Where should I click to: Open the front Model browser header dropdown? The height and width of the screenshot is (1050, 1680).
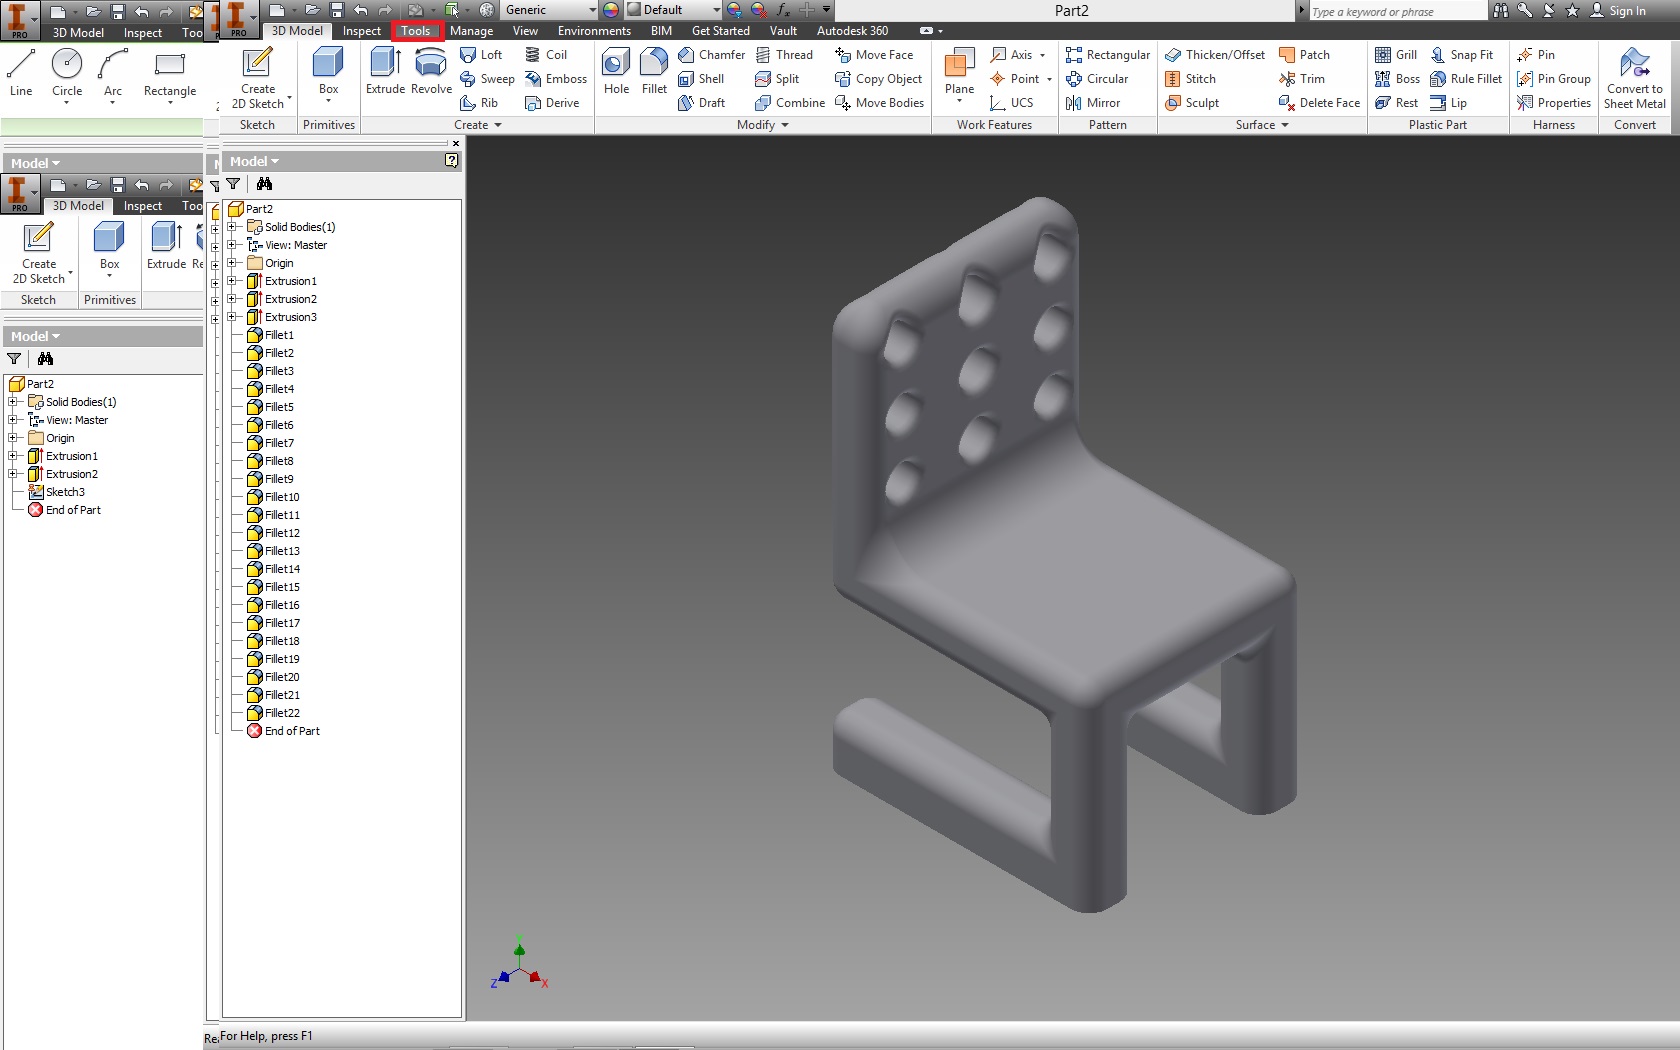coord(255,161)
